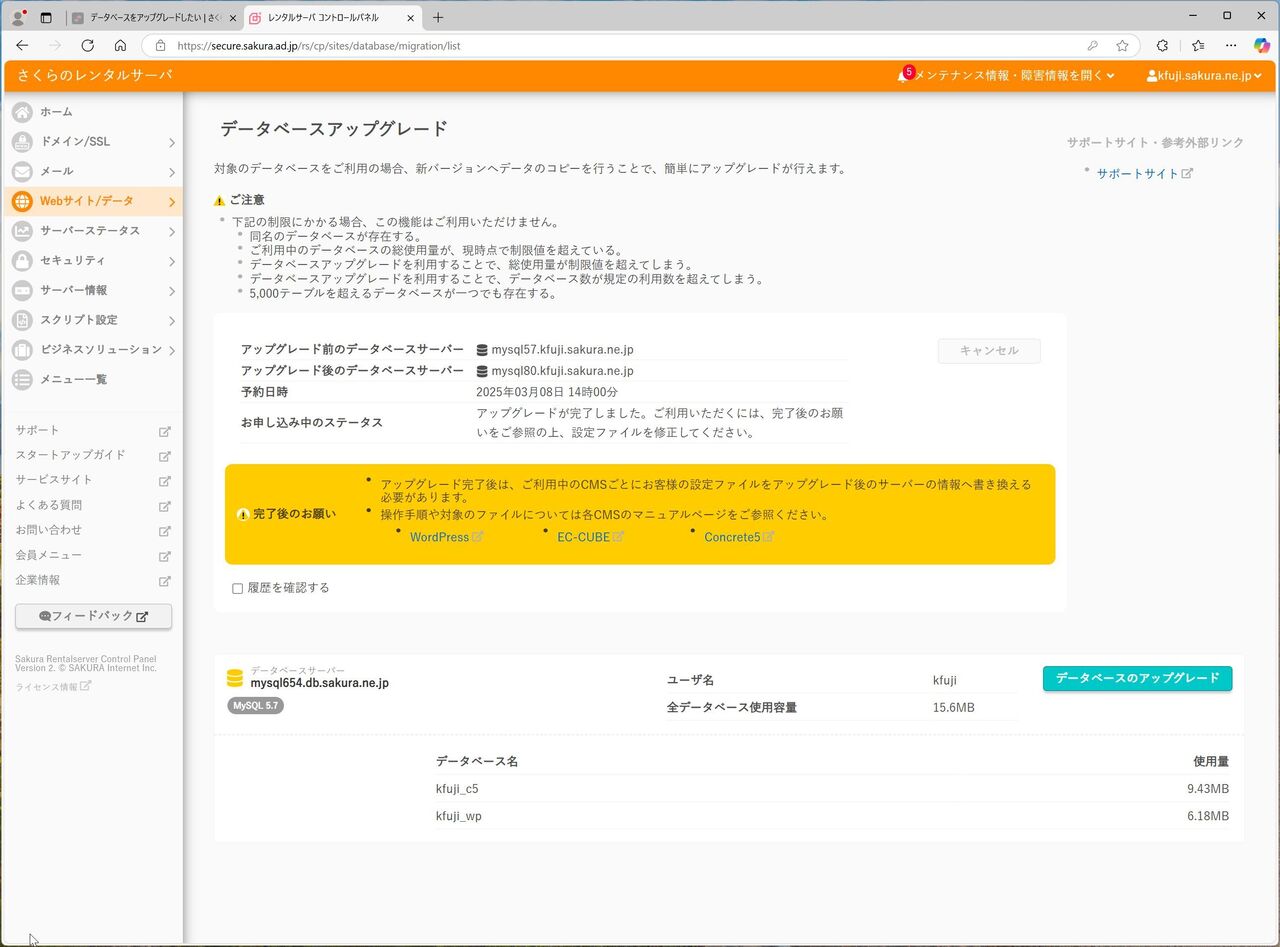1280x947 pixels.
Task: Click the chart icon beside サーバーステータス
Action: (22, 231)
